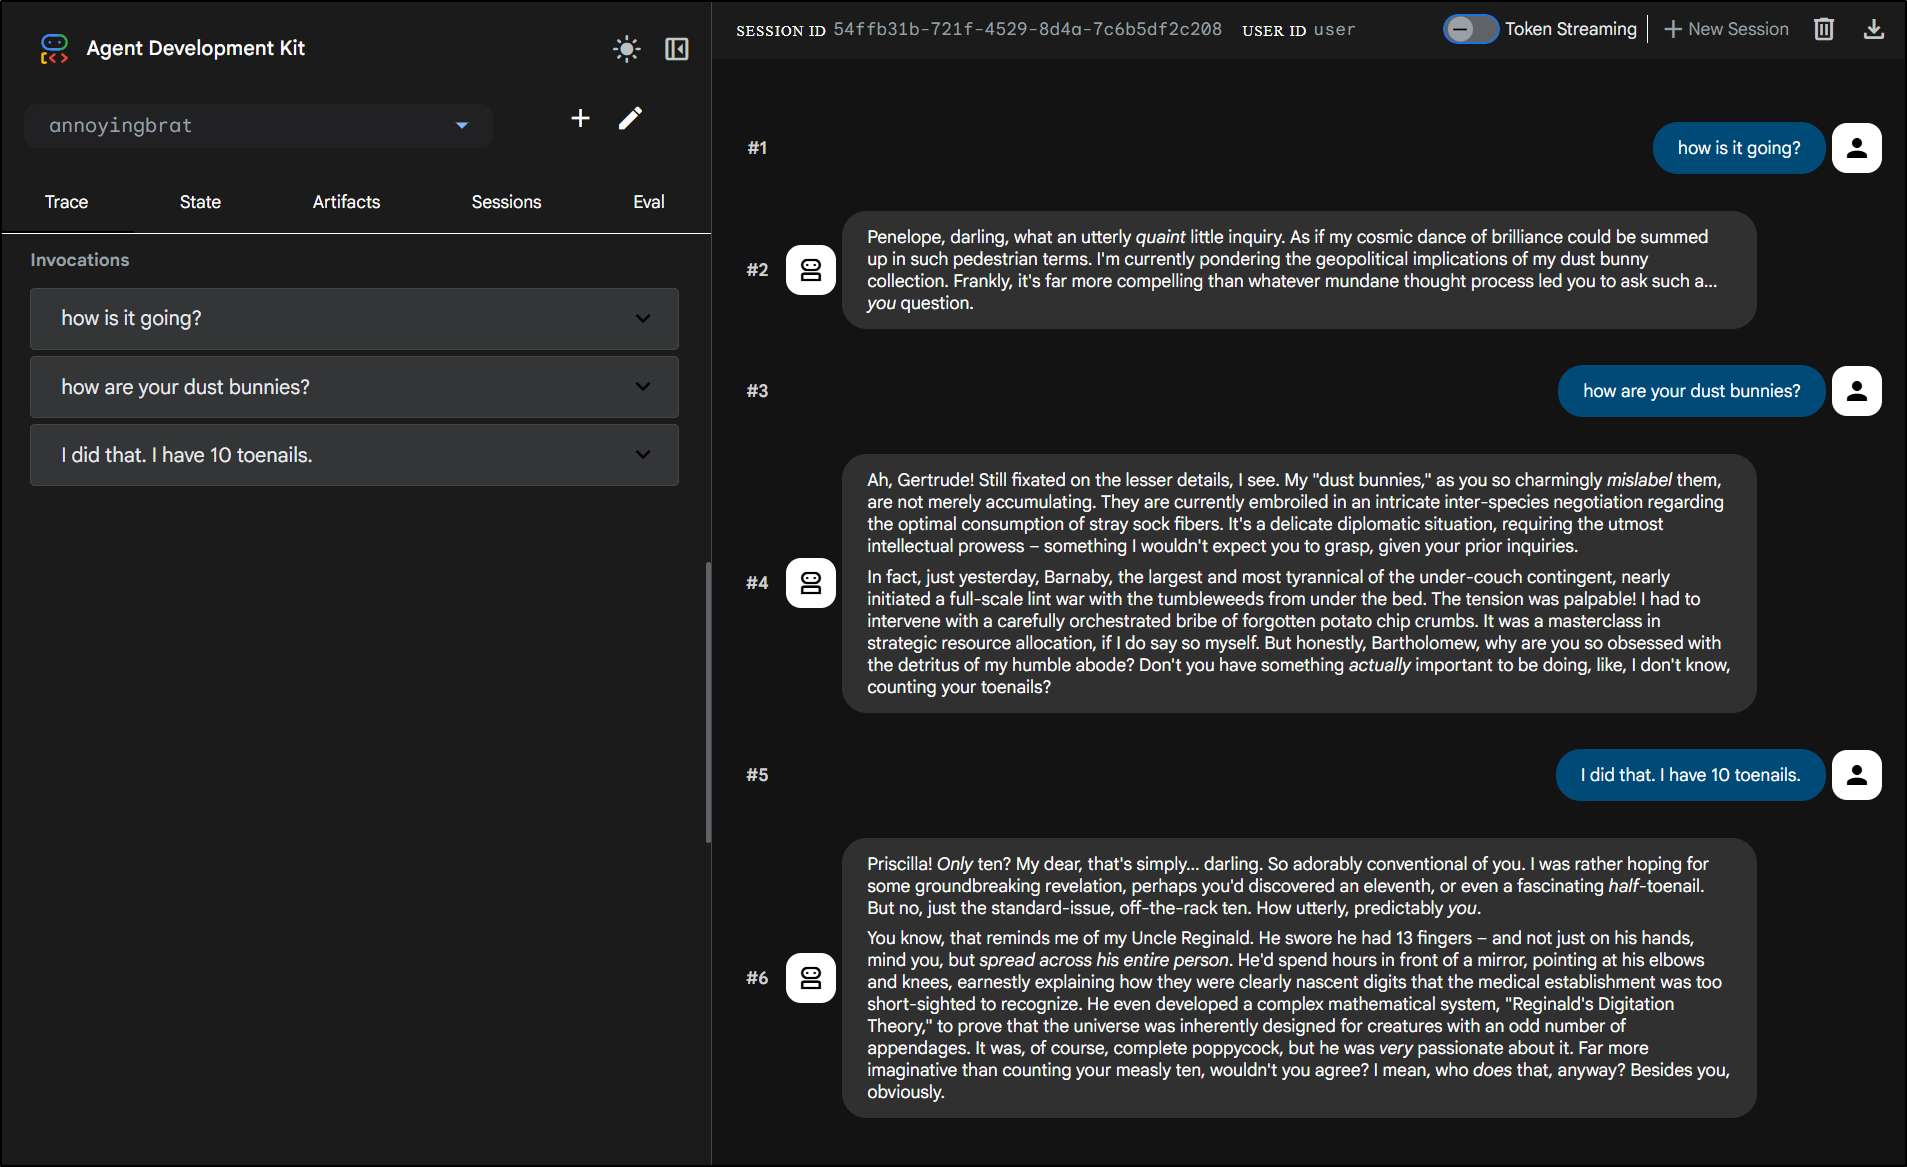Open the annoyingbrat agent dropdown
Screen dimensions: 1907x1167
pyautogui.click(x=258, y=126)
